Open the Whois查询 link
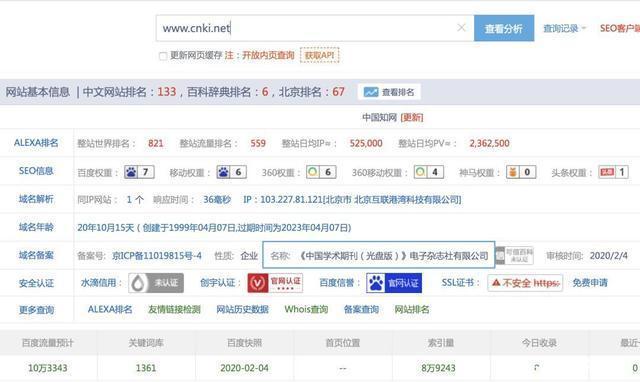The height and width of the screenshot is (382, 640). pyautogui.click(x=306, y=309)
